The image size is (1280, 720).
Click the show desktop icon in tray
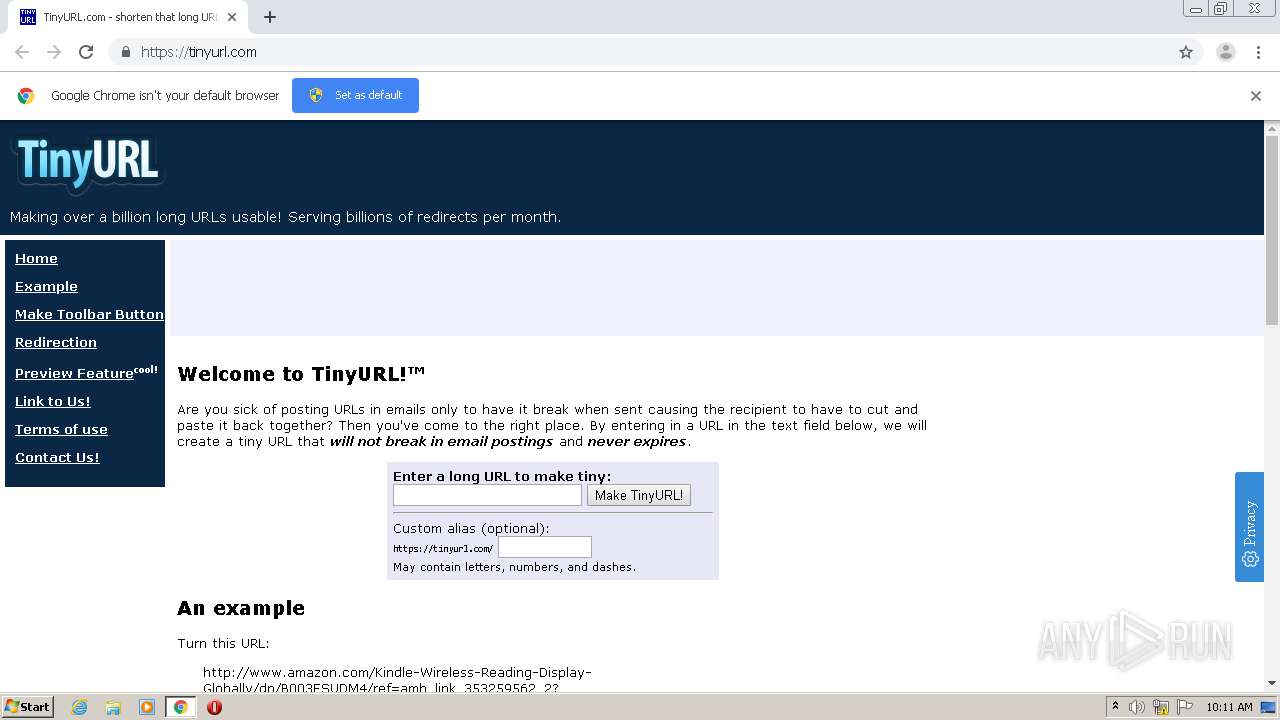coord(1269,707)
